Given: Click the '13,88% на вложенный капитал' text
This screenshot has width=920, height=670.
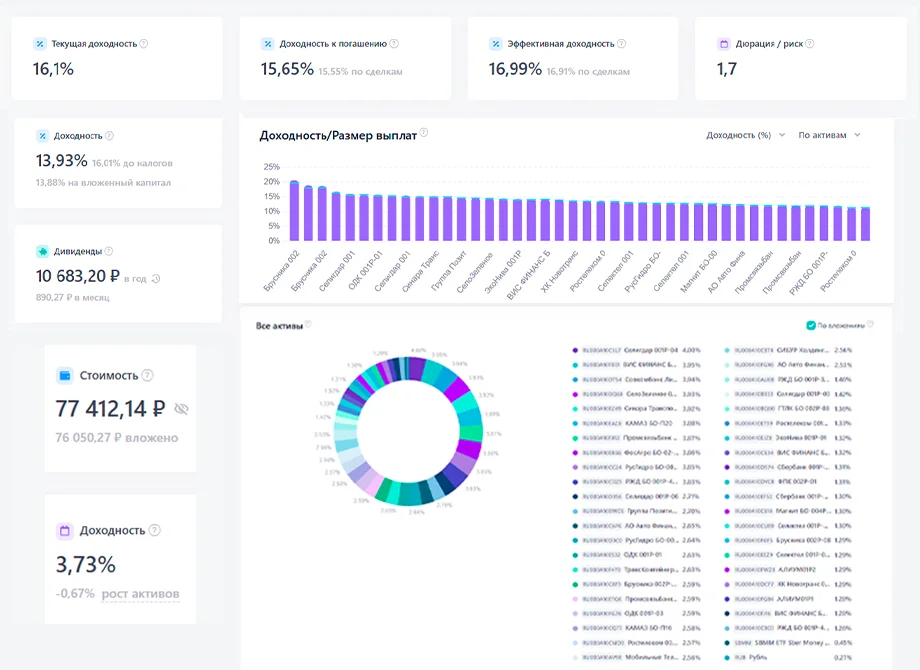Looking at the screenshot, I should (103, 182).
